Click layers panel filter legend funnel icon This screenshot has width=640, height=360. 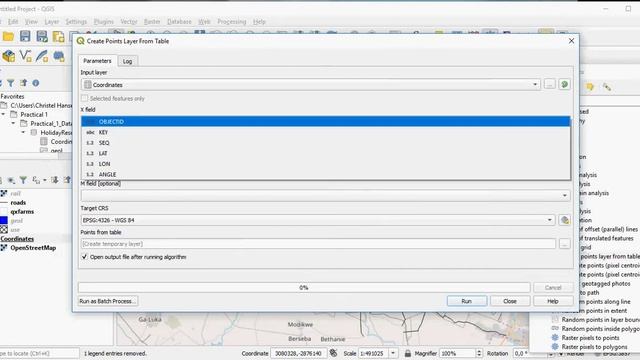click(x=23, y=180)
